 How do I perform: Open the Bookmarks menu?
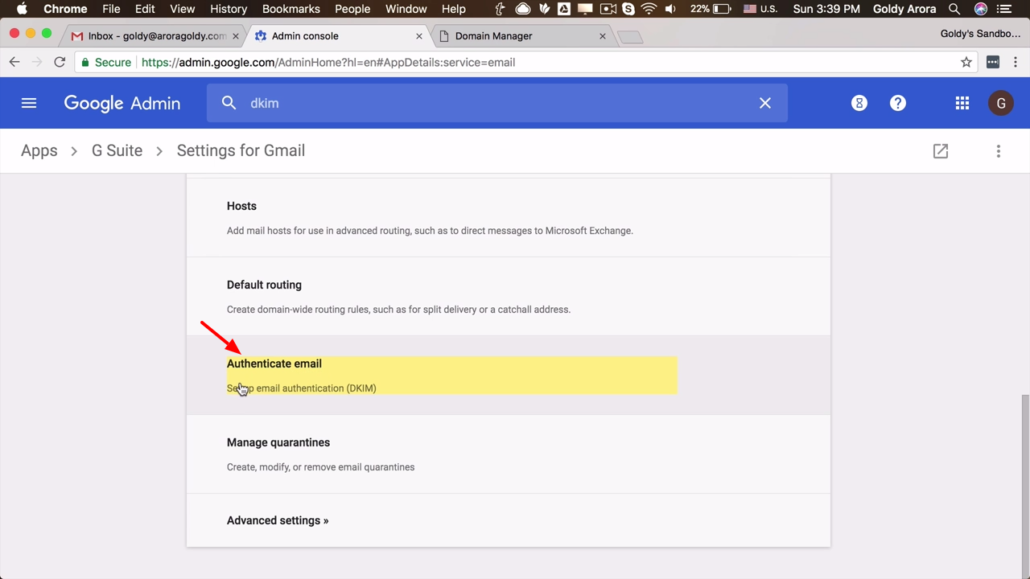pos(291,9)
